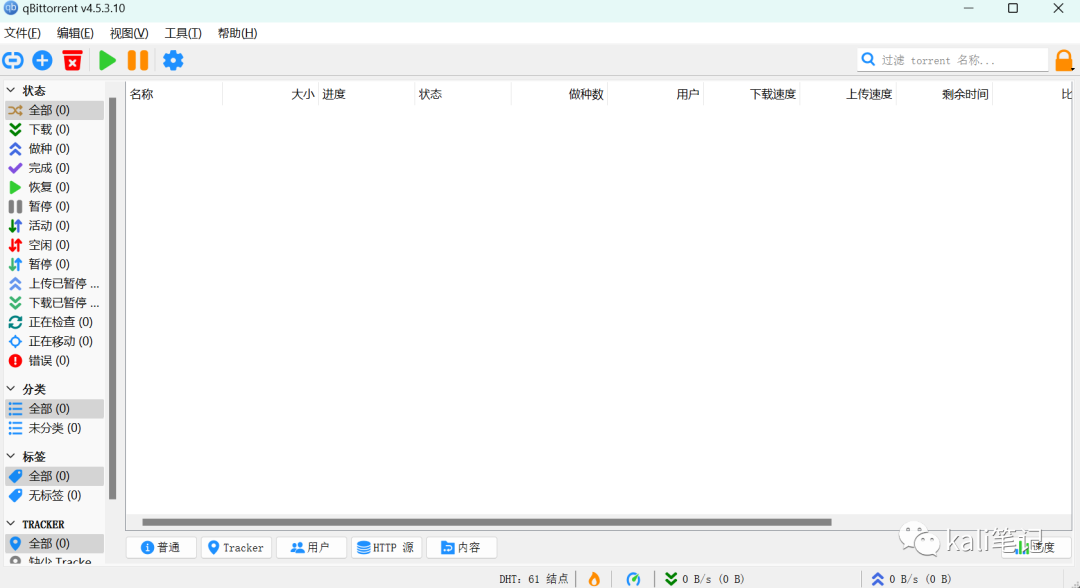Toggle alternative speed limits gauge icon
Image resolution: width=1080 pixels, height=588 pixels.
coord(633,579)
